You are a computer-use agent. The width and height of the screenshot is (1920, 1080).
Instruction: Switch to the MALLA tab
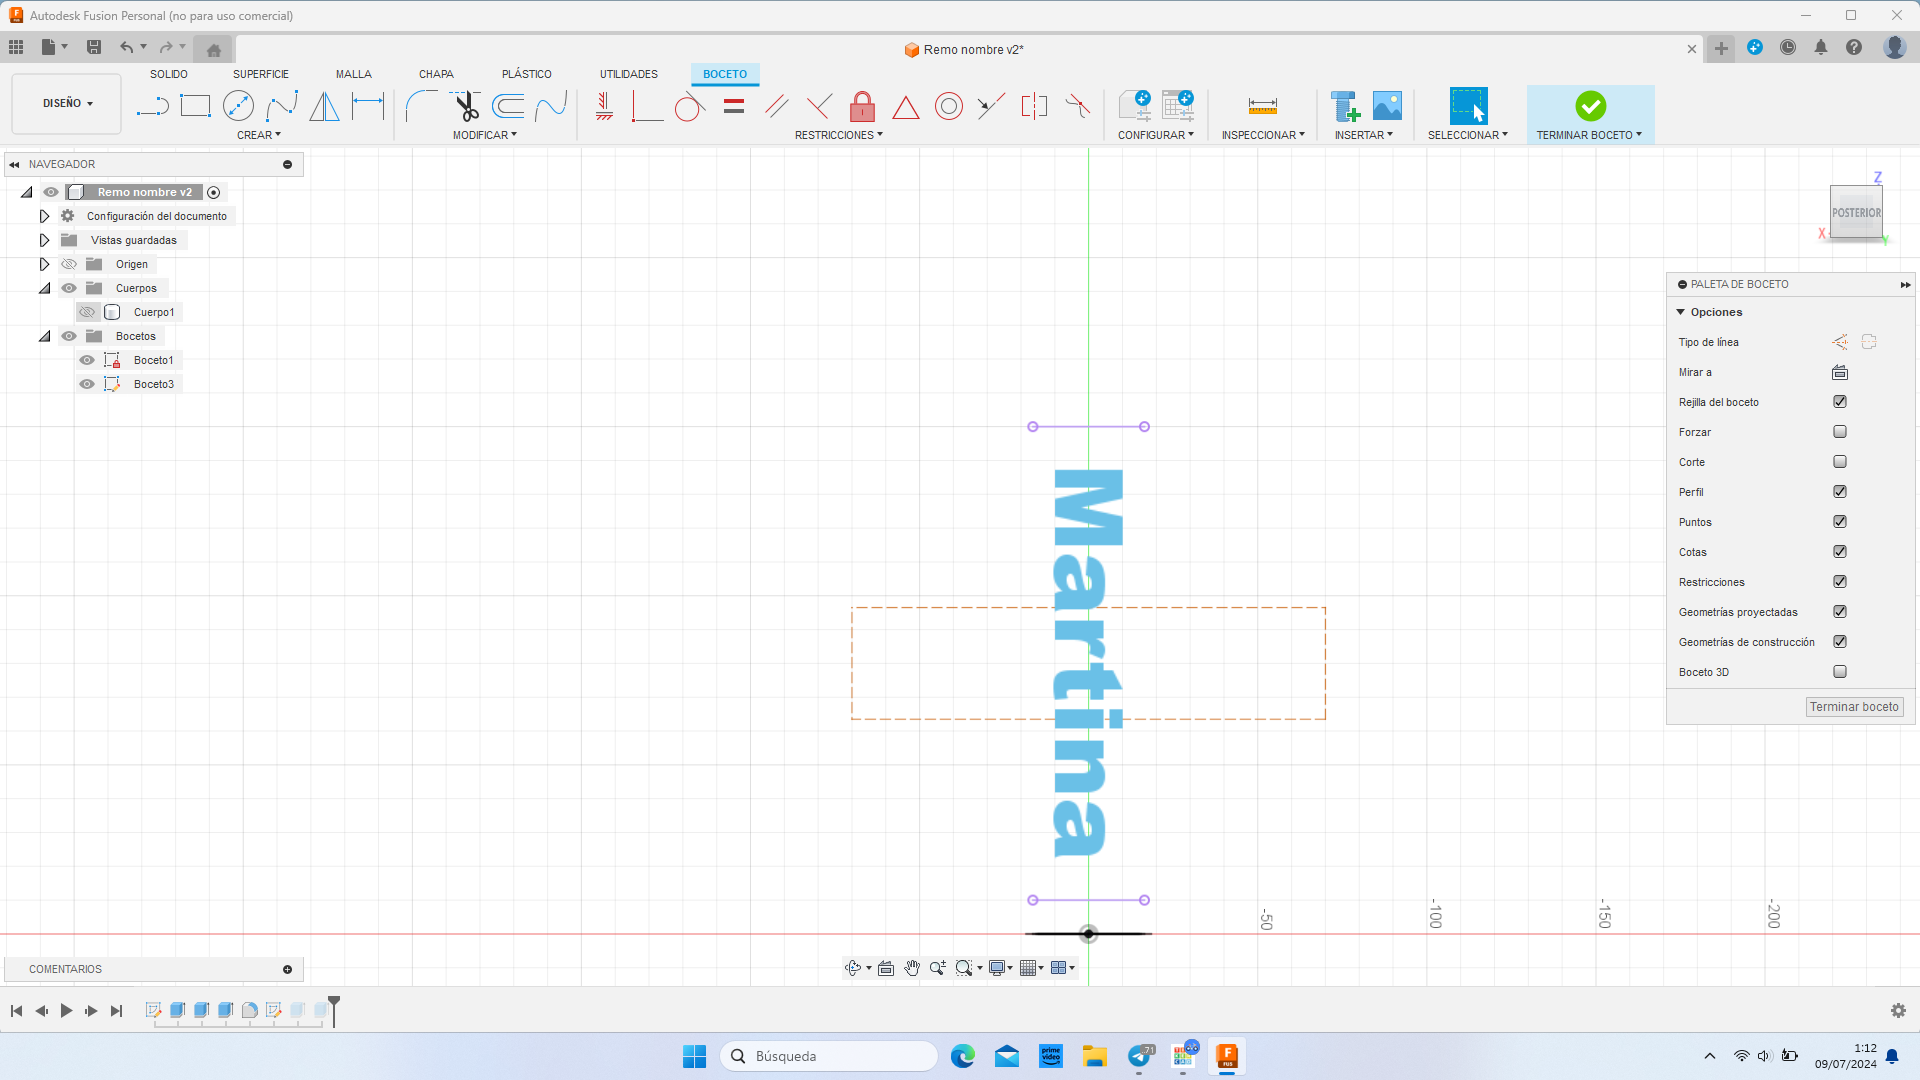pos(354,74)
